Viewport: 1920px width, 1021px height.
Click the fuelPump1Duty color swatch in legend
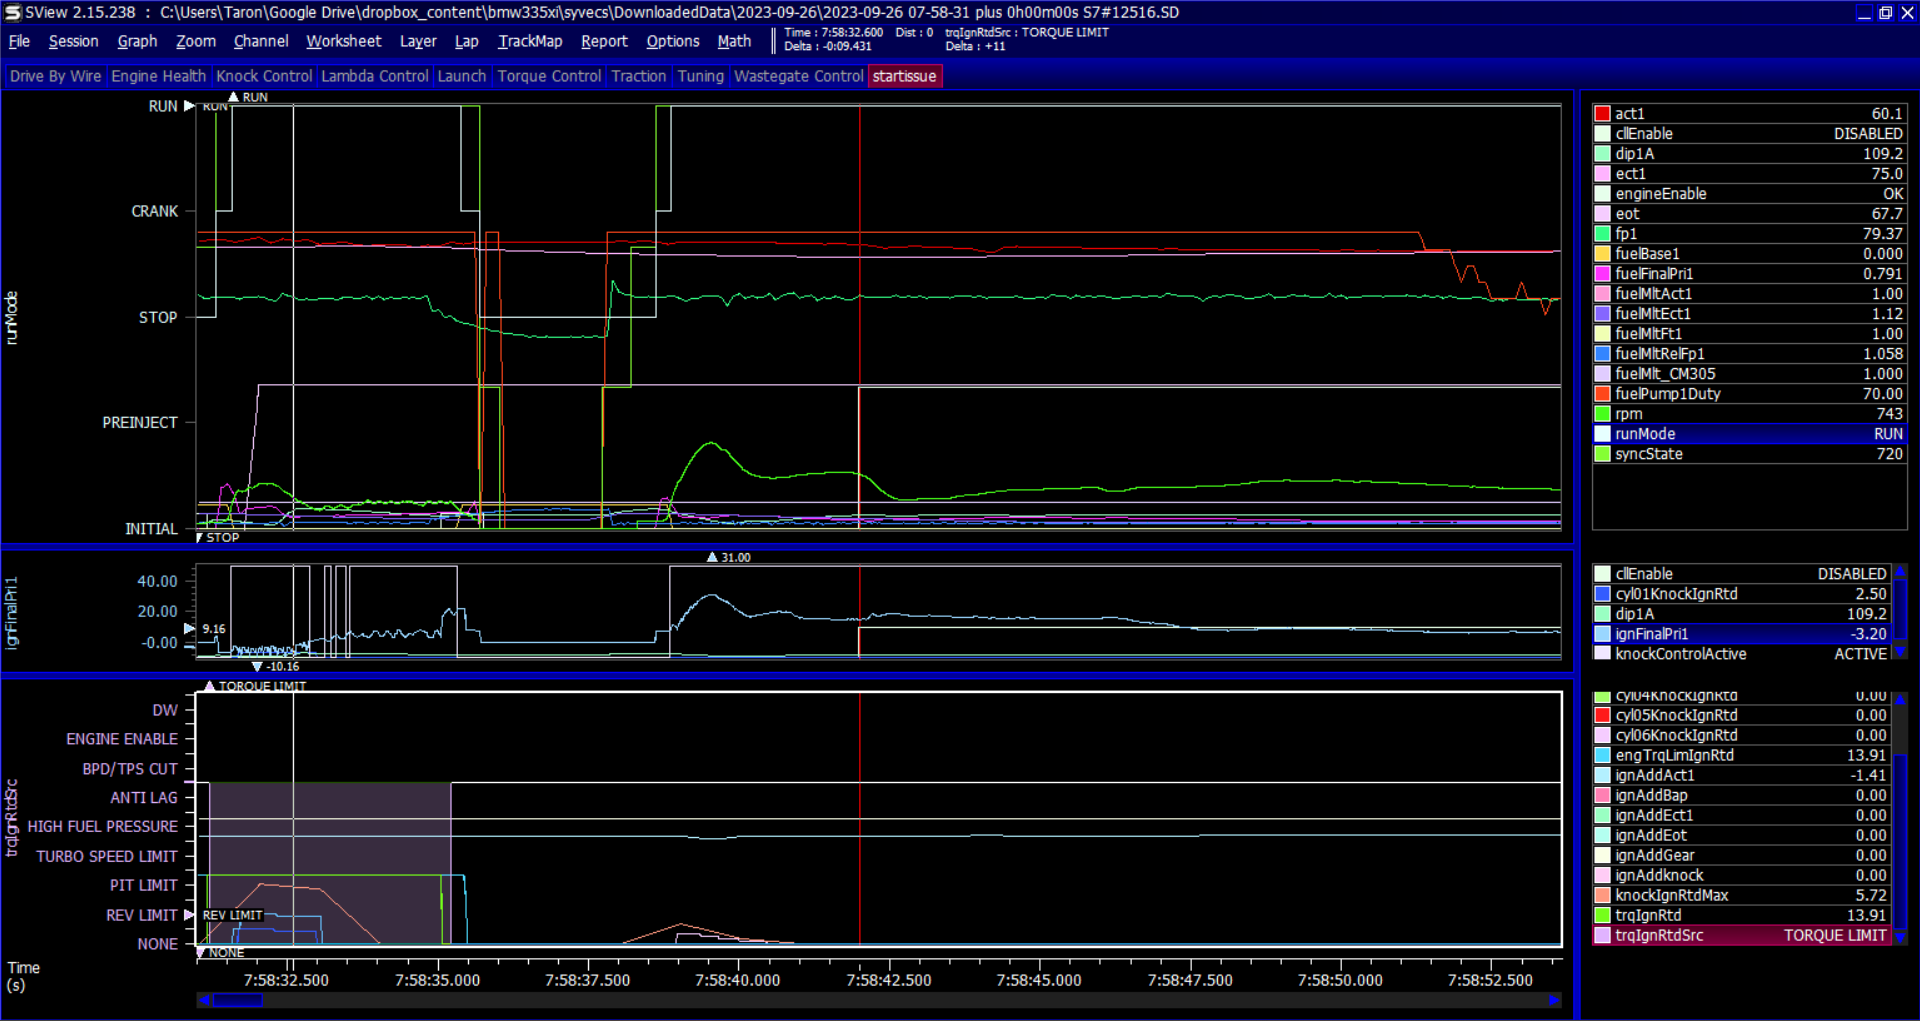pos(1602,394)
